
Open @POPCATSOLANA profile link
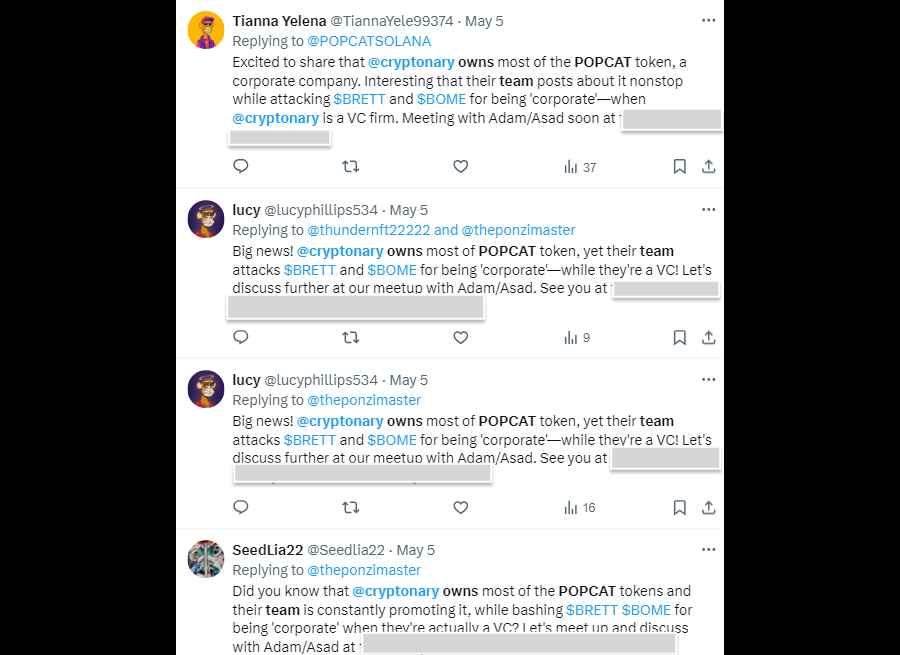(369, 41)
